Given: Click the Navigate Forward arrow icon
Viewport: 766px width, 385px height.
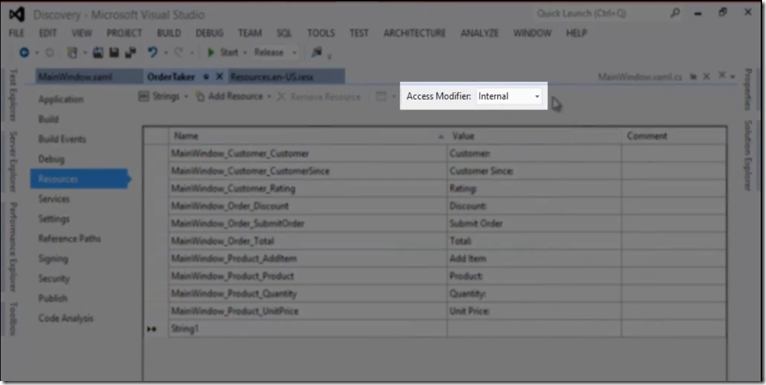Looking at the screenshot, I should coord(49,52).
